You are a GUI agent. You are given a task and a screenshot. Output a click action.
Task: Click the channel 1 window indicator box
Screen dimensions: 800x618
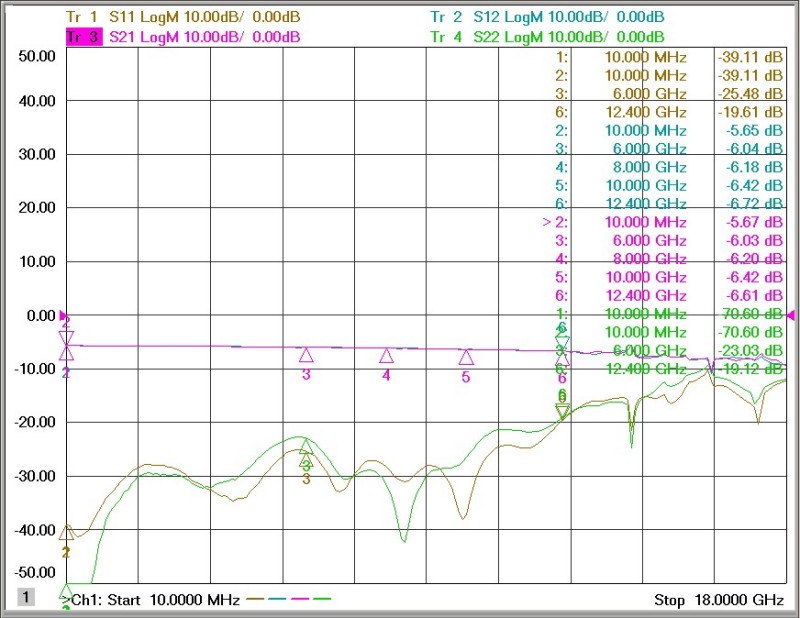(27, 597)
